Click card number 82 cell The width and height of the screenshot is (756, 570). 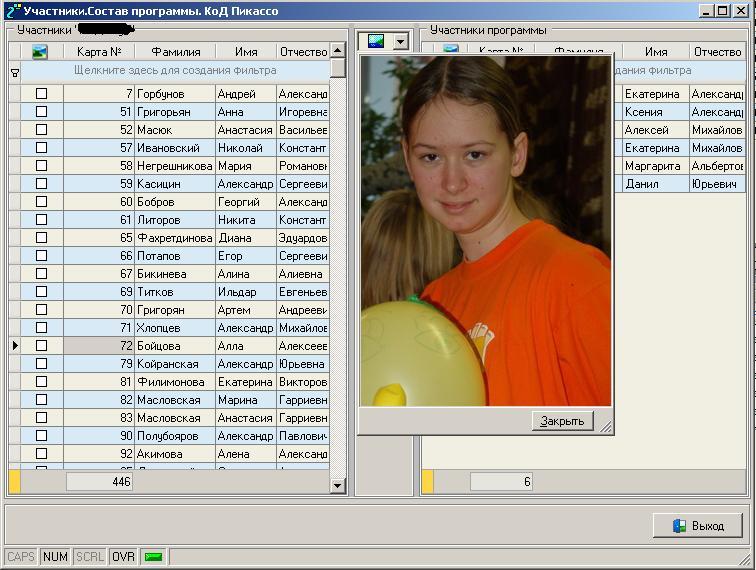(99, 400)
